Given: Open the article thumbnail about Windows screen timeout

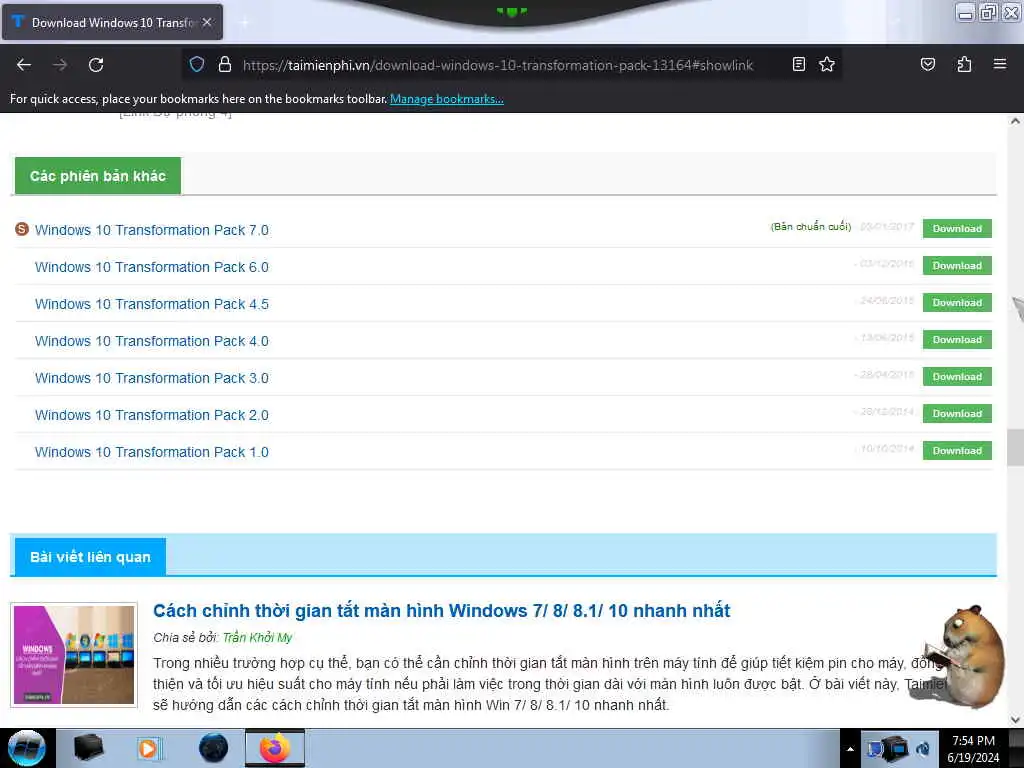Looking at the screenshot, I should pos(74,654).
